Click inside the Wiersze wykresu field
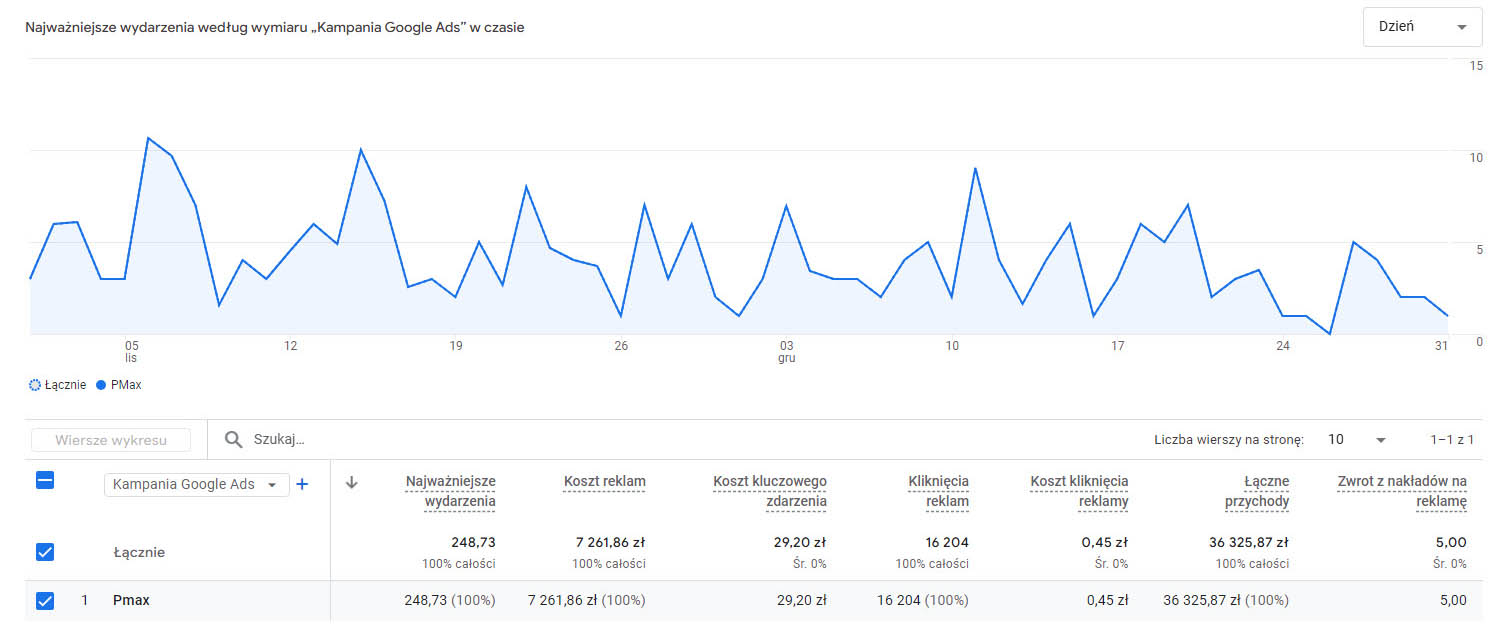This screenshot has height=639, width=1506. pos(111,440)
